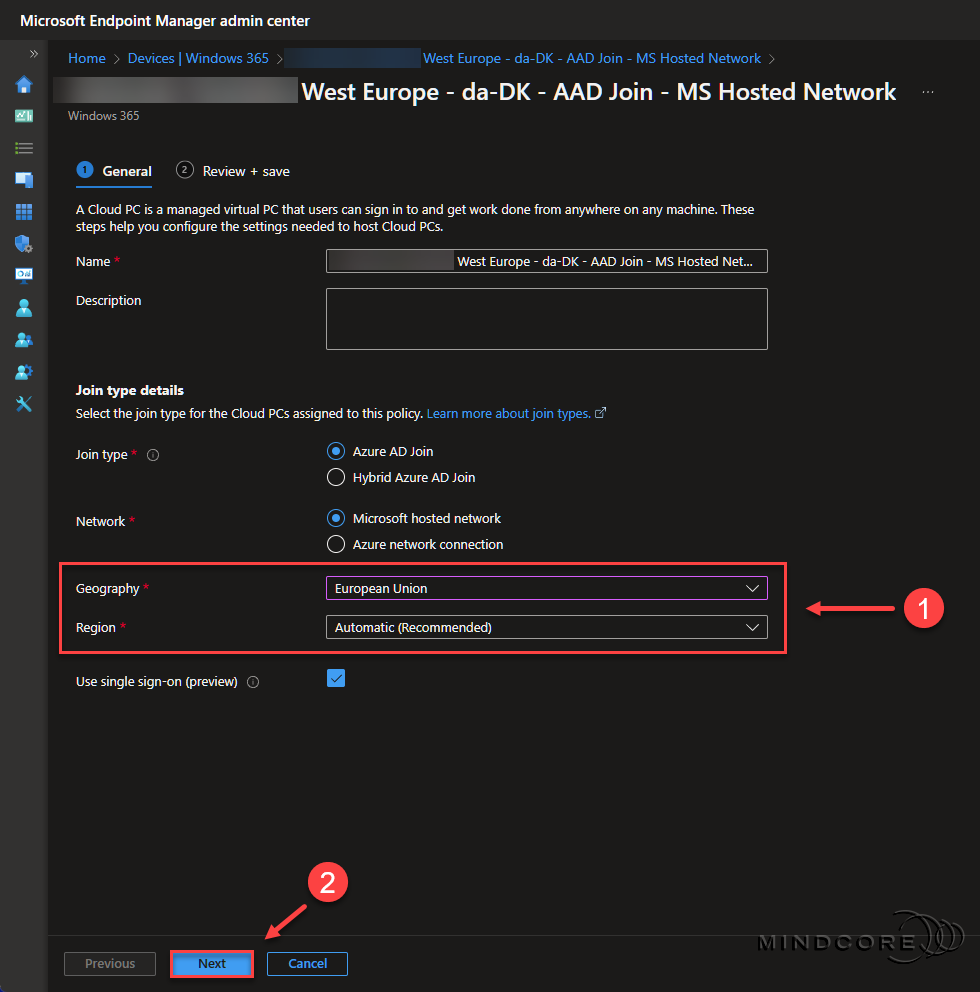Select All services in the left navigation
The height and width of the screenshot is (992, 980).
point(24,147)
